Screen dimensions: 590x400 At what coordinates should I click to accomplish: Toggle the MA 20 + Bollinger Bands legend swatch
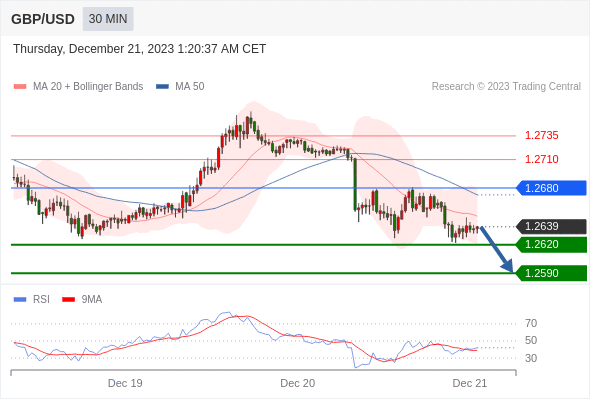[20, 87]
